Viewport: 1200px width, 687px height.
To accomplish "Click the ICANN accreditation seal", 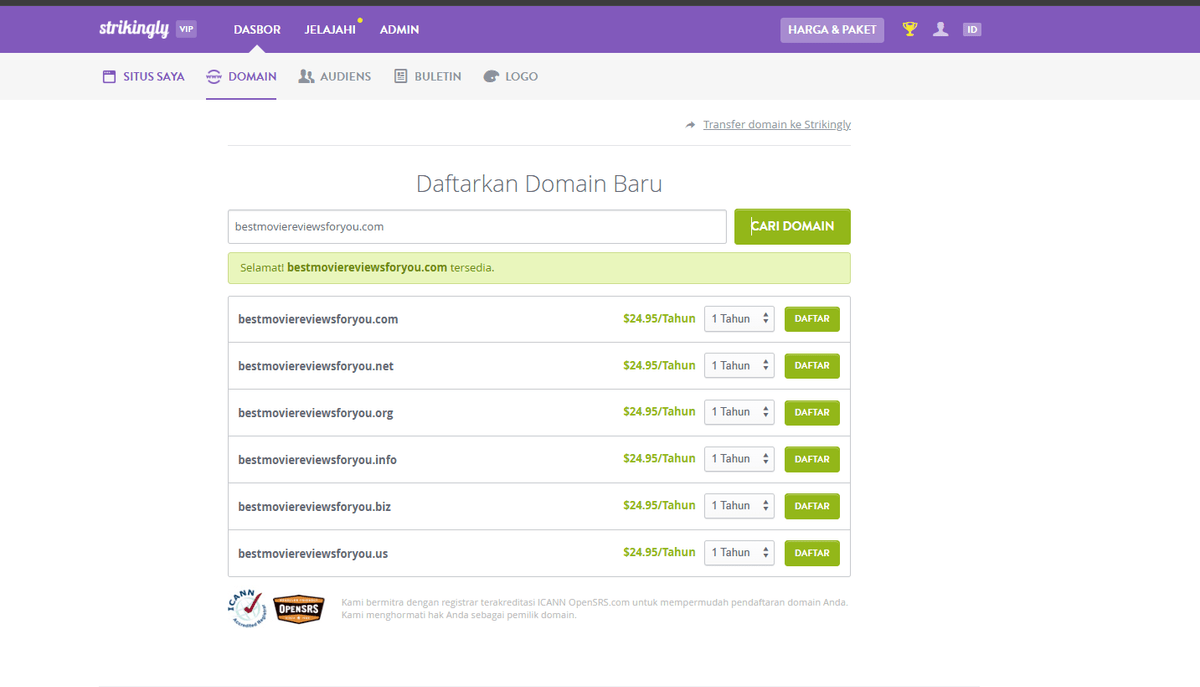I will (246, 608).
